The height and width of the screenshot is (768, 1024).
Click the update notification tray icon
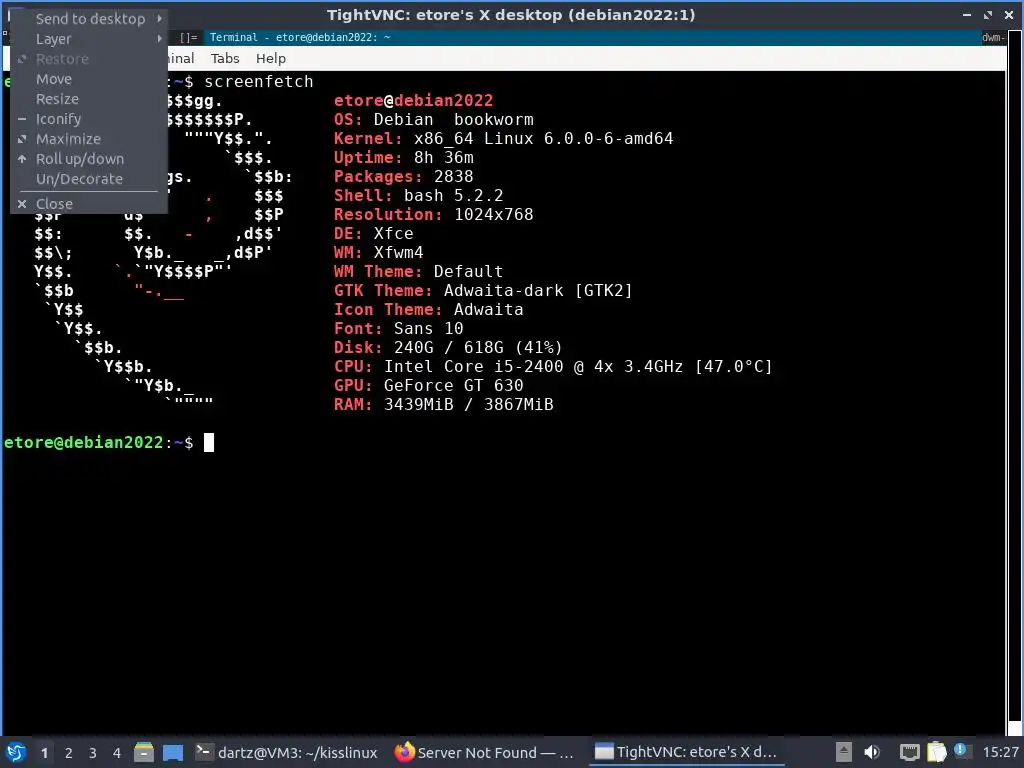961,750
